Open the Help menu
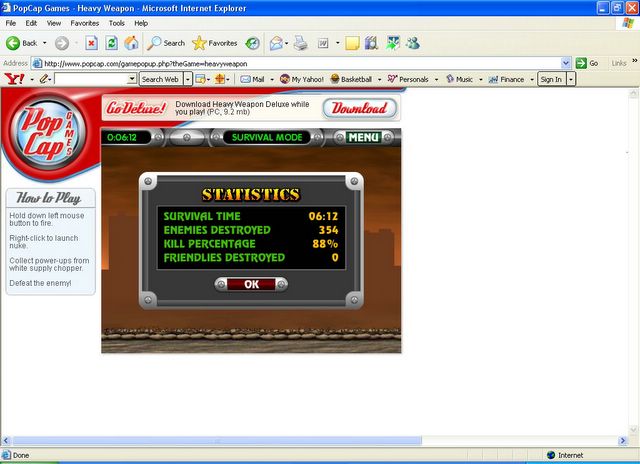The width and height of the screenshot is (640, 464). point(141,23)
